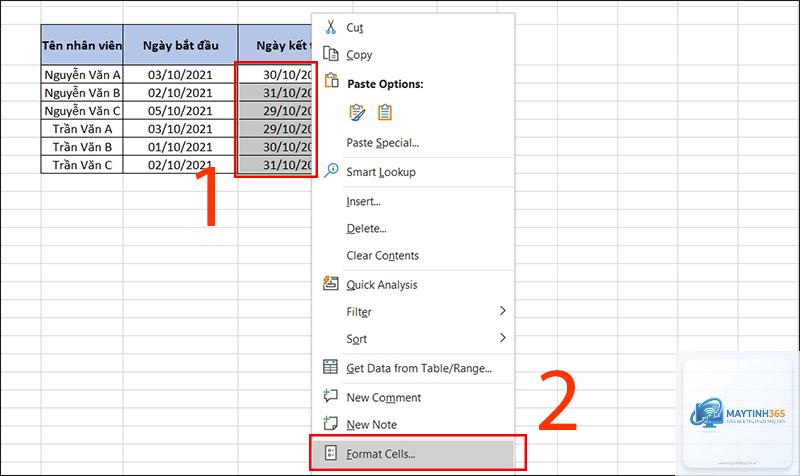The height and width of the screenshot is (476, 800).
Task: Click the Smart Lookup magnifier icon
Action: click(x=331, y=170)
